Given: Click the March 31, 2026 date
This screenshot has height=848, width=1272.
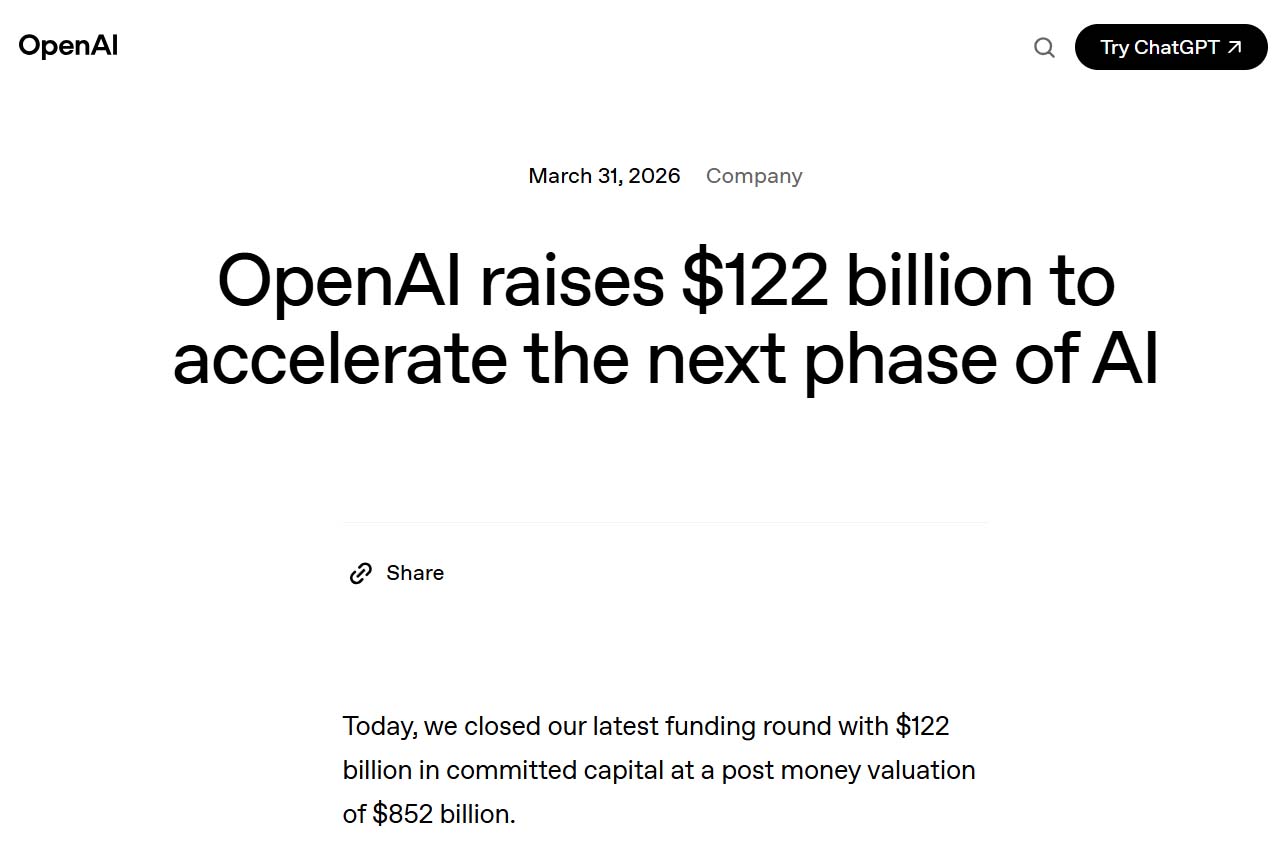Looking at the screenshot, I should (604, 176).
